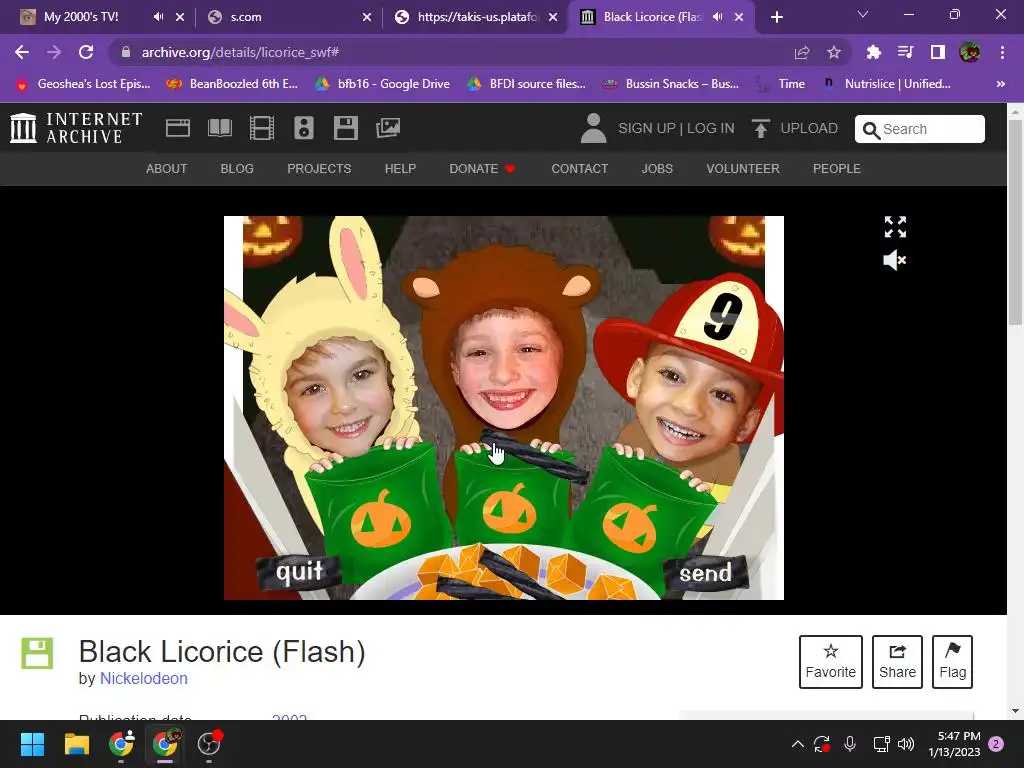Click Chrome's back arrow
The width and height of the screenshot is (1024, 768).
[22, 52]
